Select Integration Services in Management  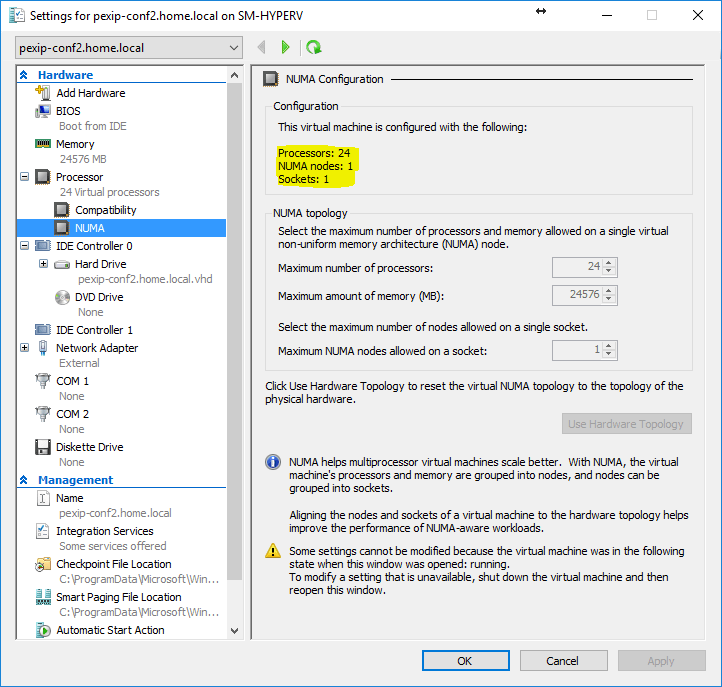click(105, 531)
